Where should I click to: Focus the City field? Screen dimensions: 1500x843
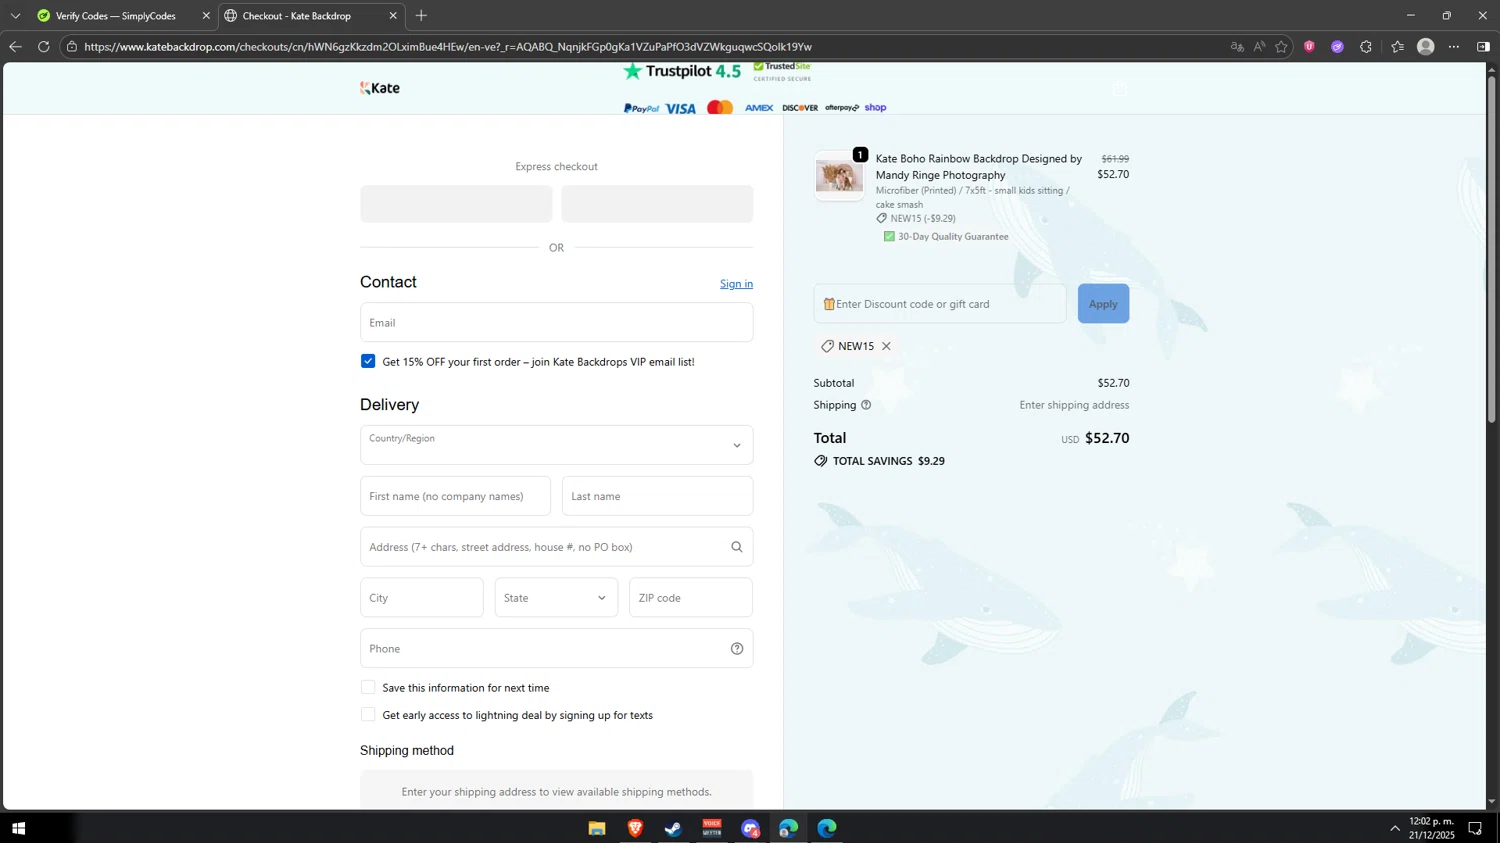click(x=422, y=598)
